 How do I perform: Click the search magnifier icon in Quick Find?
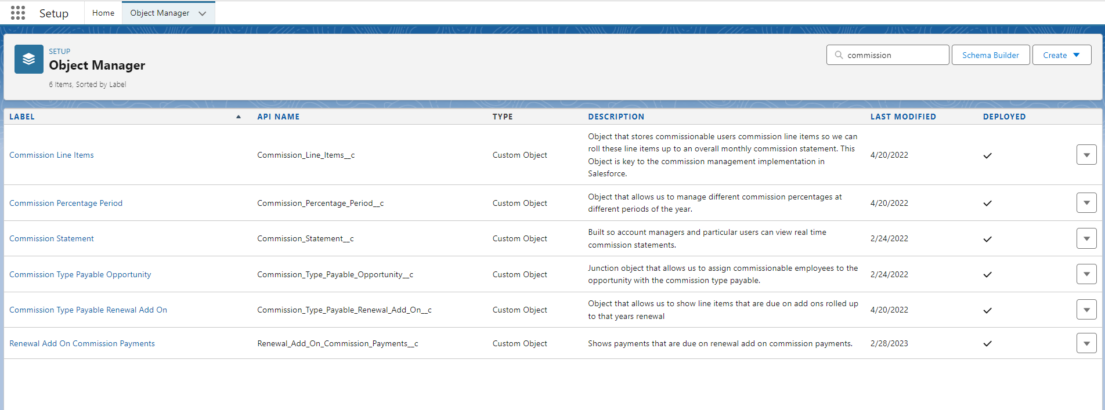pos(837,56)
